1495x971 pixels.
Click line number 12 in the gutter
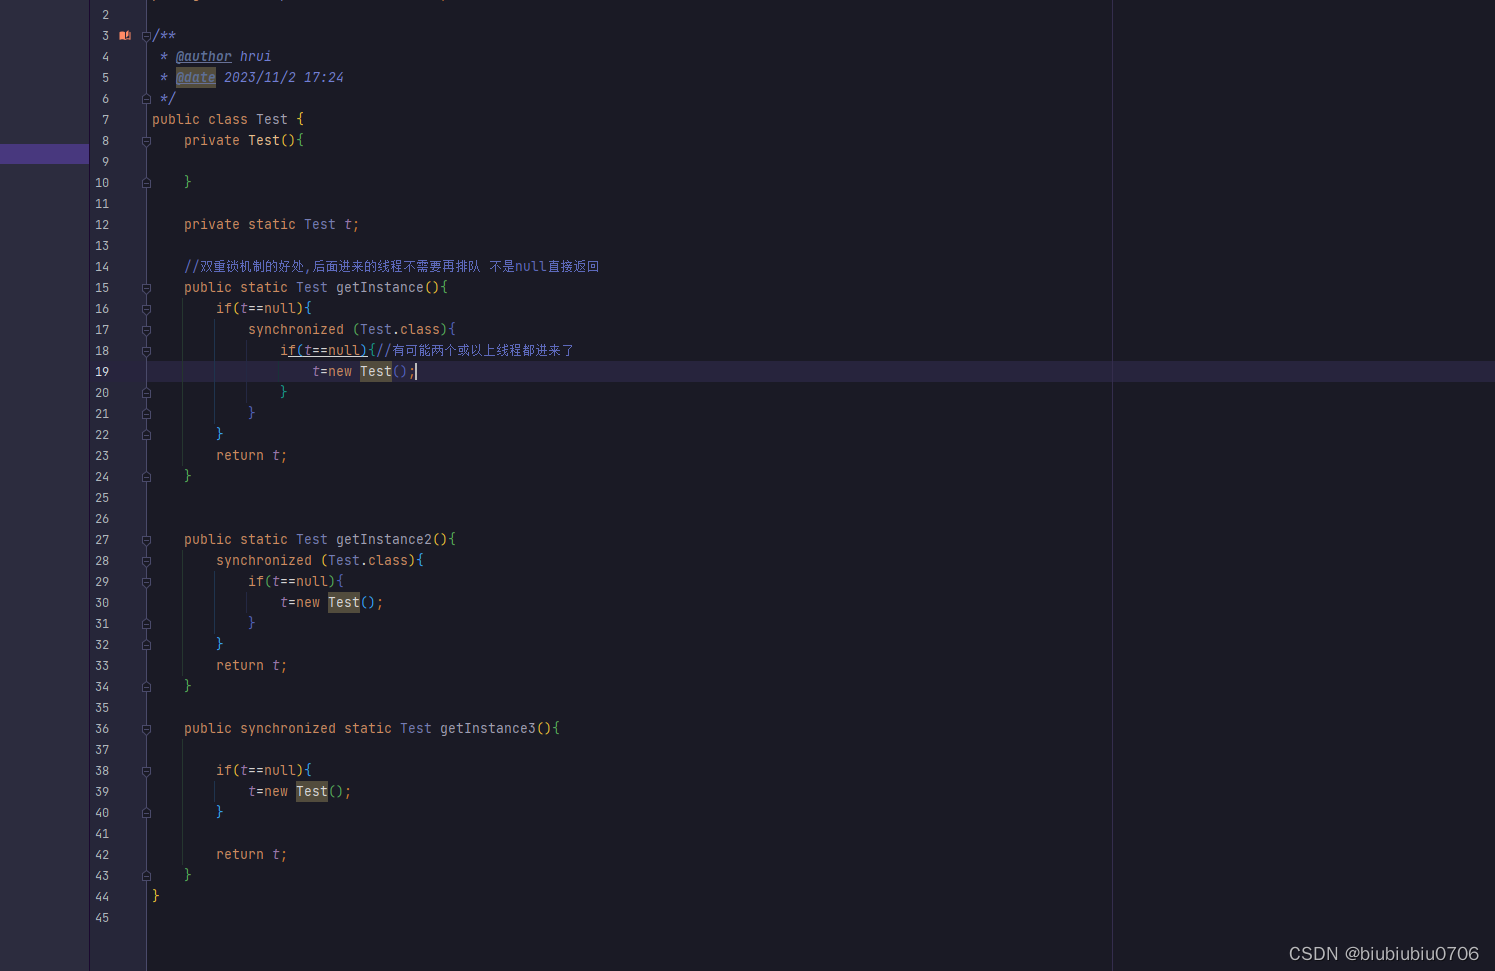click(102, 225)
